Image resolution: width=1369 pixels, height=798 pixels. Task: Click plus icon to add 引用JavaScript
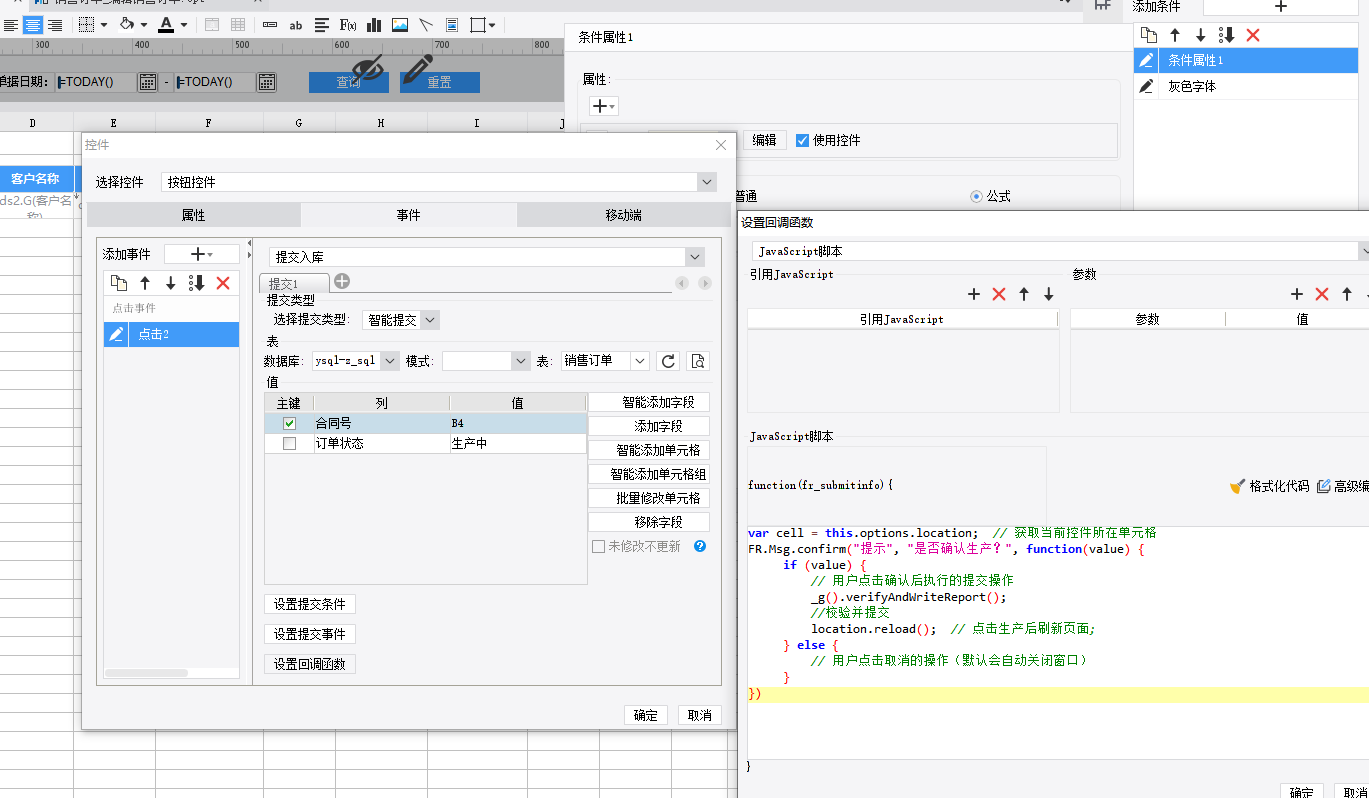(x=974, y=294)
